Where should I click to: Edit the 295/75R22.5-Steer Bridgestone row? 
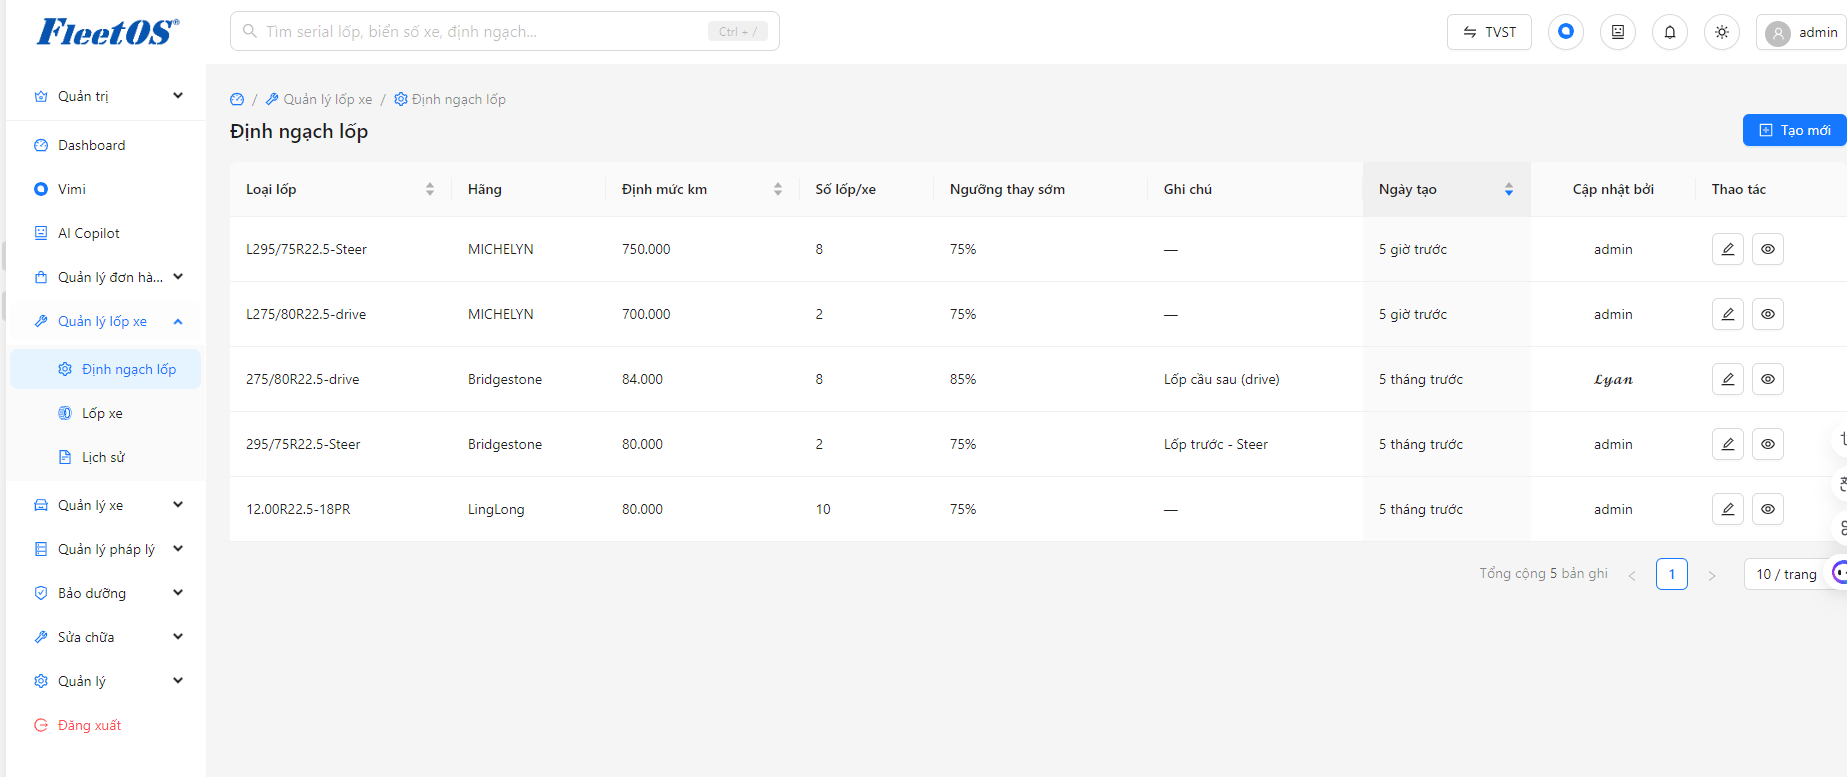click(1728, 444)
